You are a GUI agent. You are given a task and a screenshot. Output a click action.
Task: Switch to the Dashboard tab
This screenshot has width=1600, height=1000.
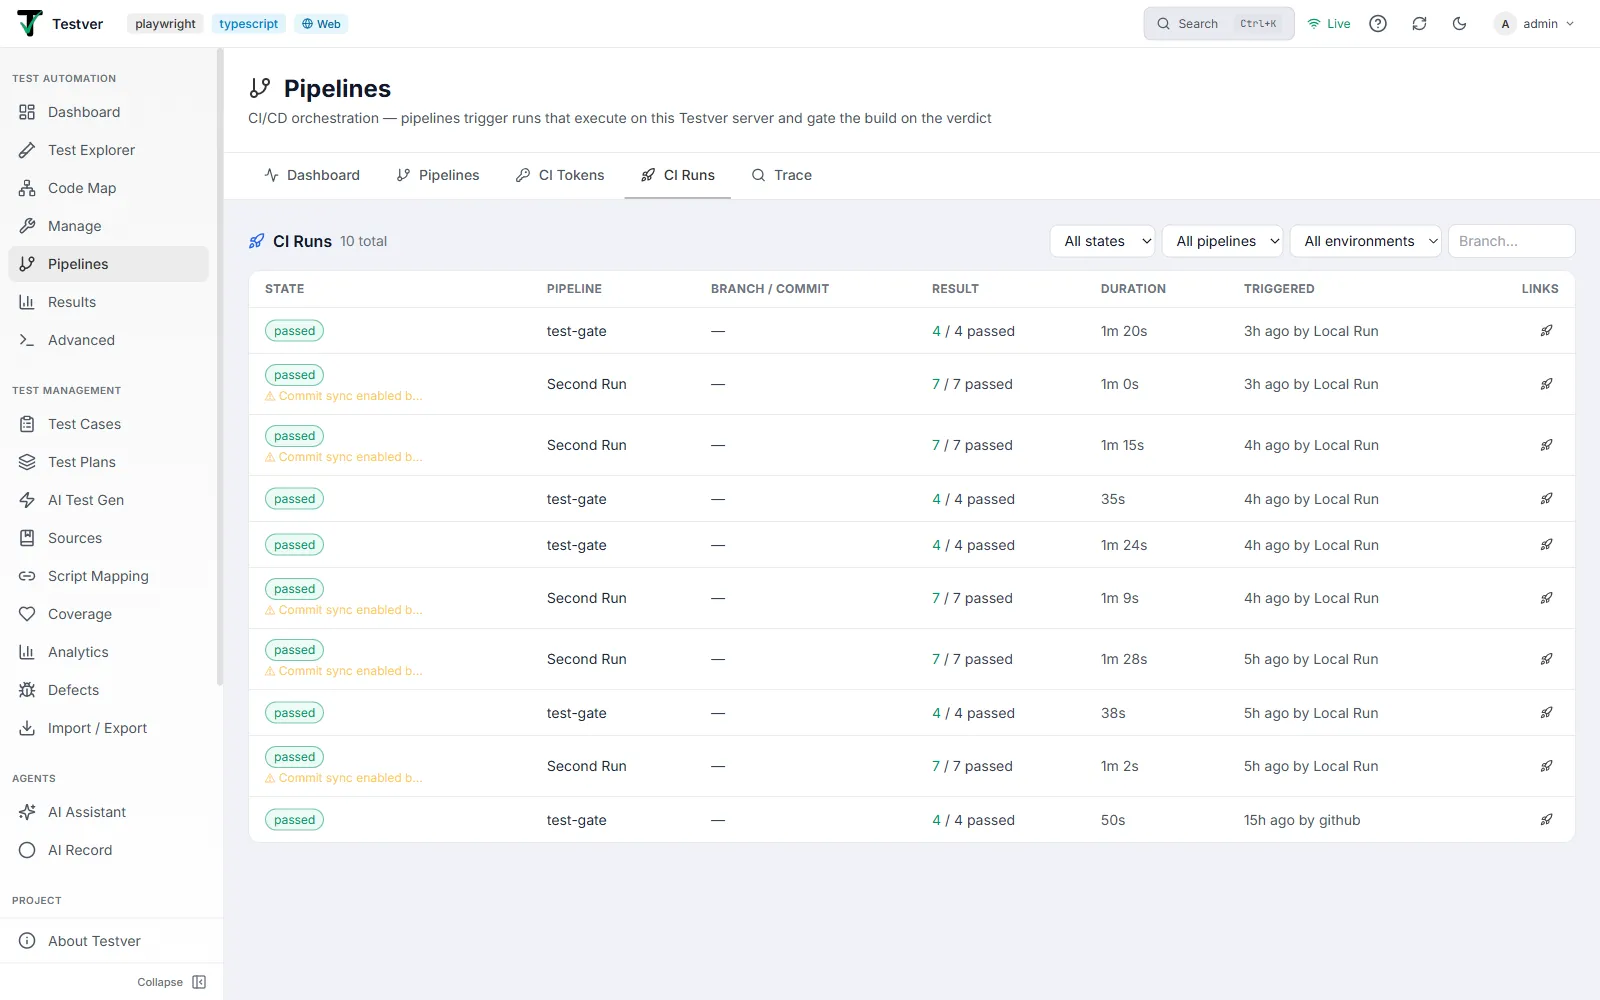(x=312, y=175)
